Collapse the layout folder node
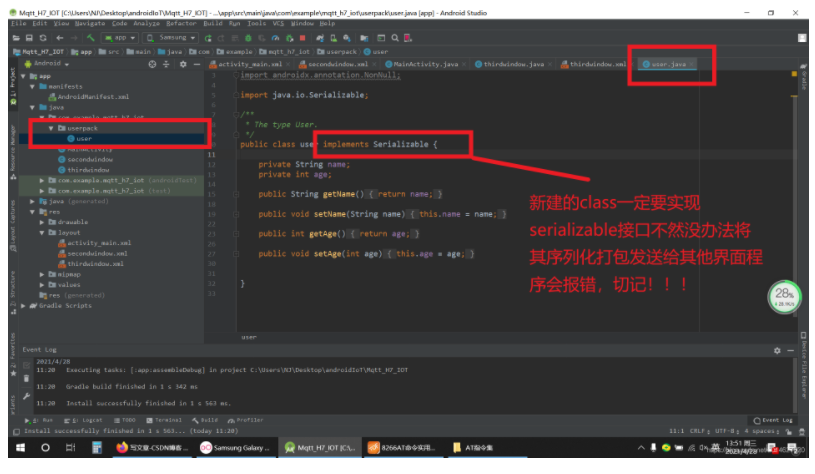 pos(42,232)
